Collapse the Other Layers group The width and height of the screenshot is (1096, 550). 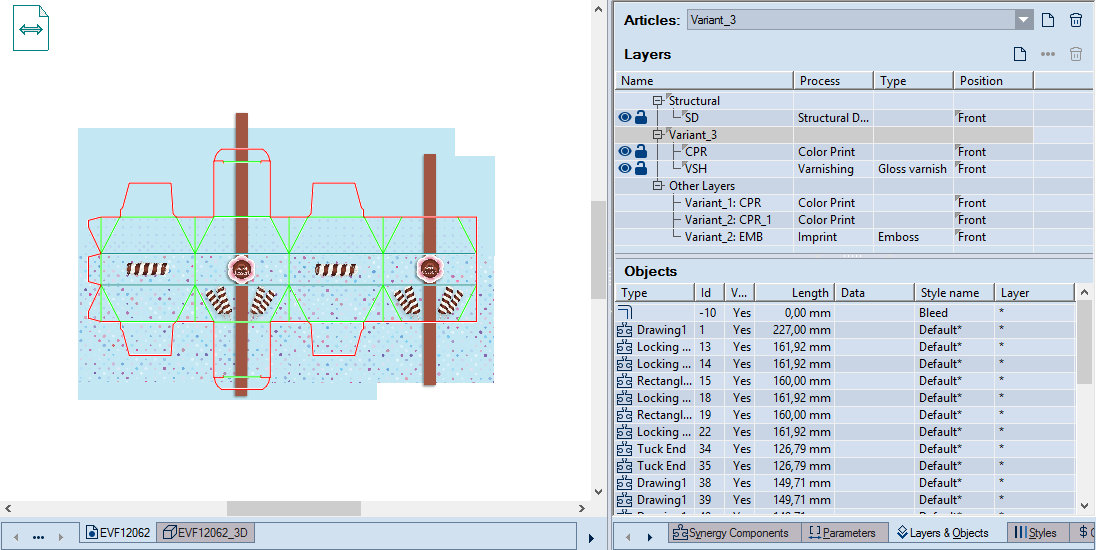click(x=658, y=186)
